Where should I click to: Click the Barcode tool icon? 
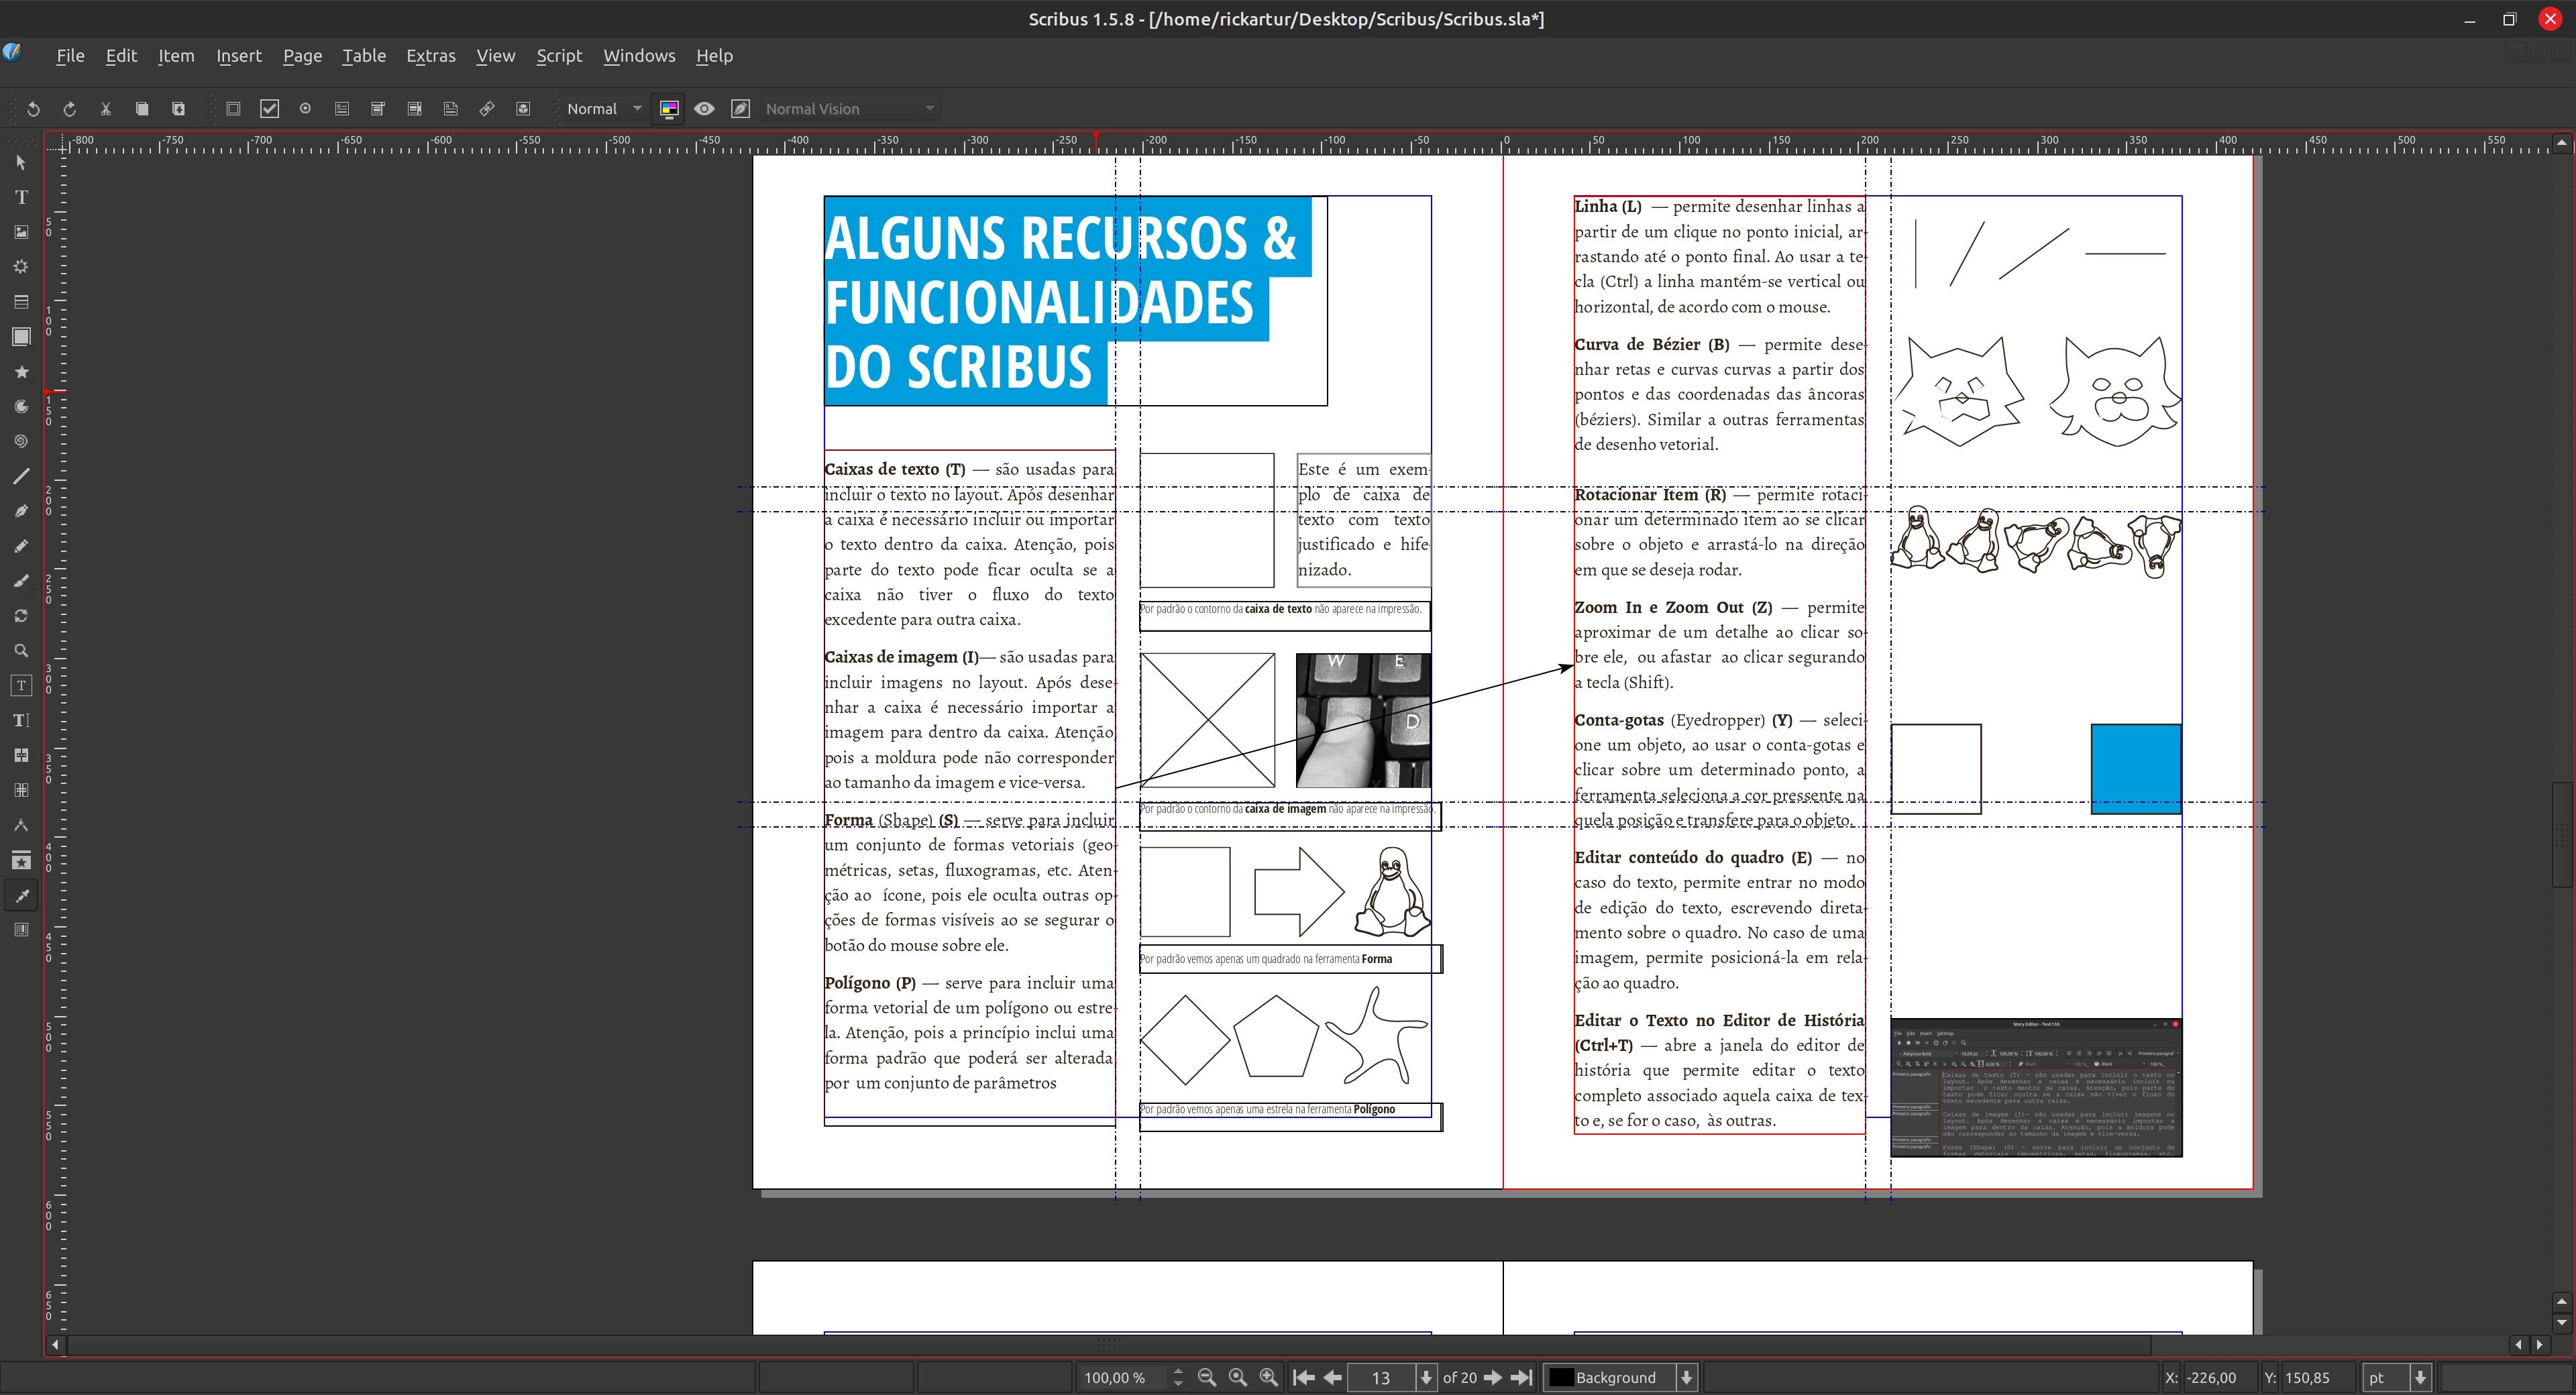click(x=21, y=930)
